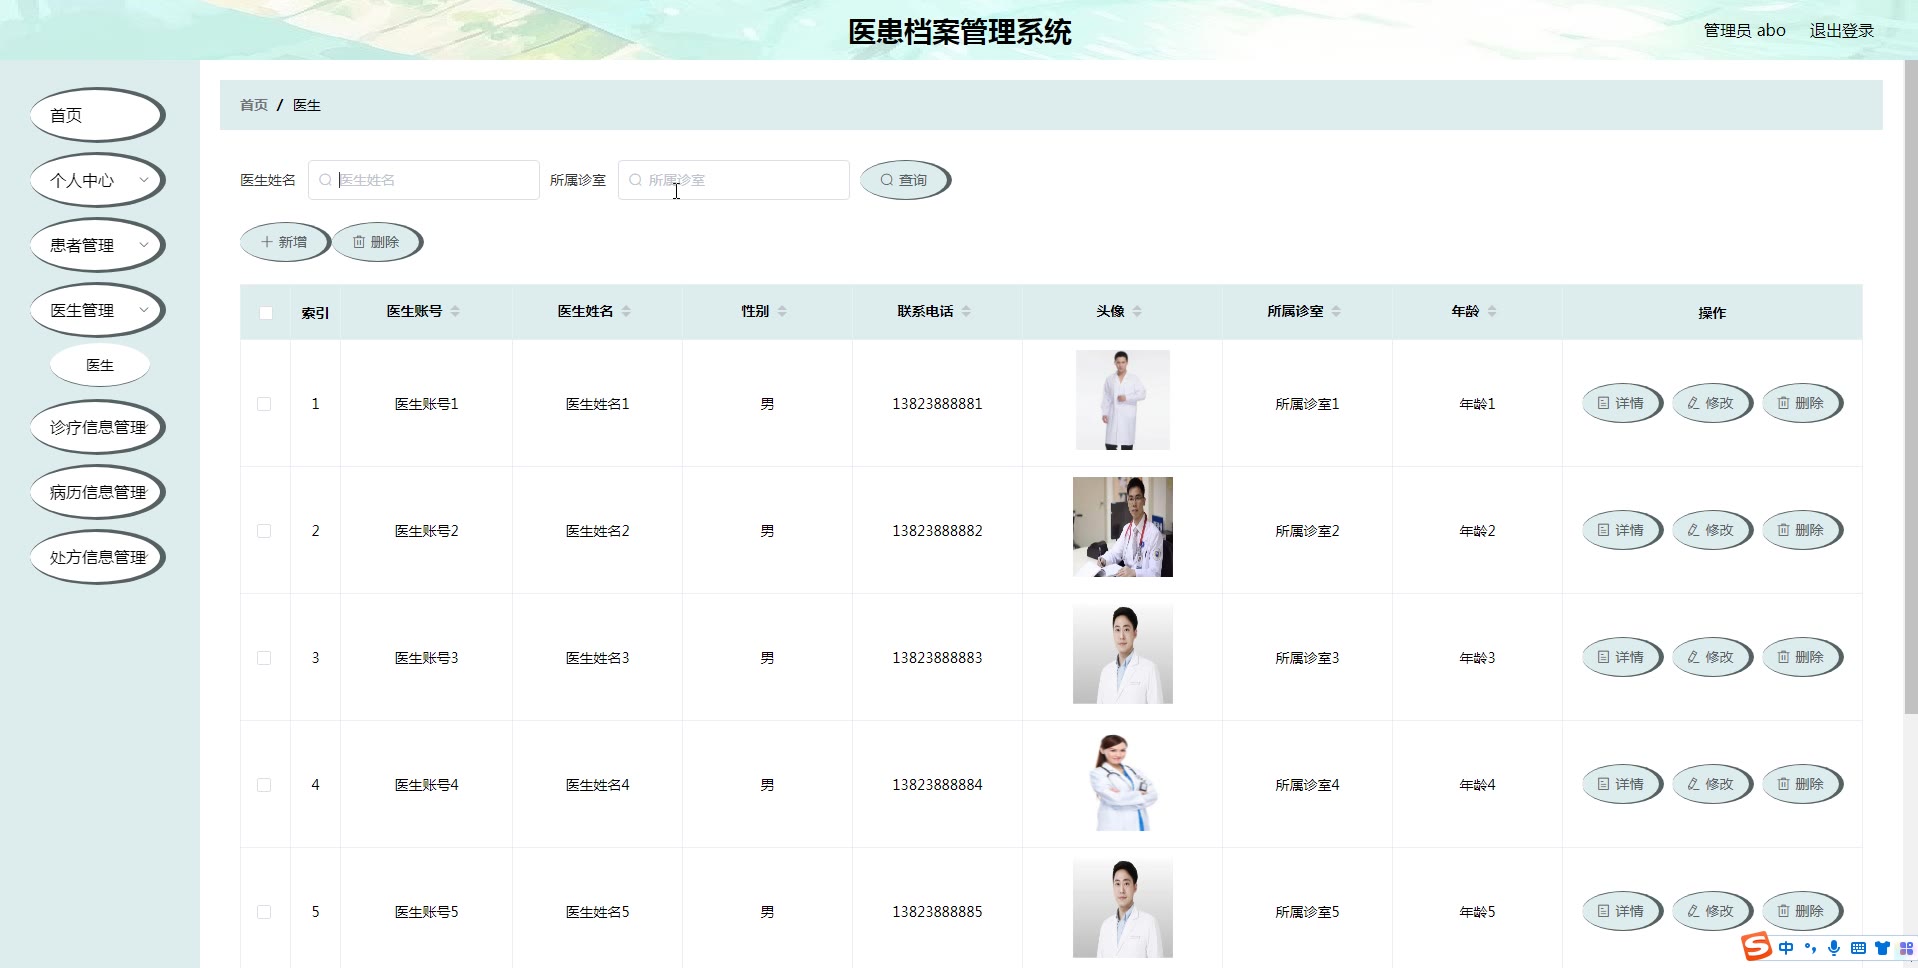Screen dimensions: 1918x968
Task: Expand 患者管理 sidebar menu
Action: 97,245
